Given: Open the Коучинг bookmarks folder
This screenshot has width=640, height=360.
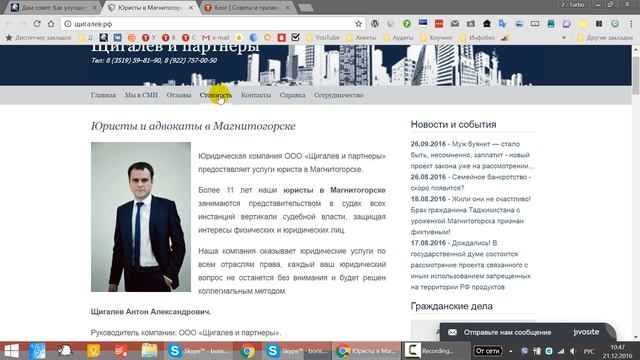Looking at the screenshot, I should 436,38.
